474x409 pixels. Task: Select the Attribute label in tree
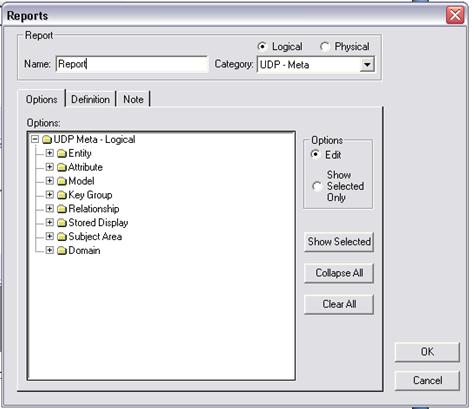pos(85,167)
